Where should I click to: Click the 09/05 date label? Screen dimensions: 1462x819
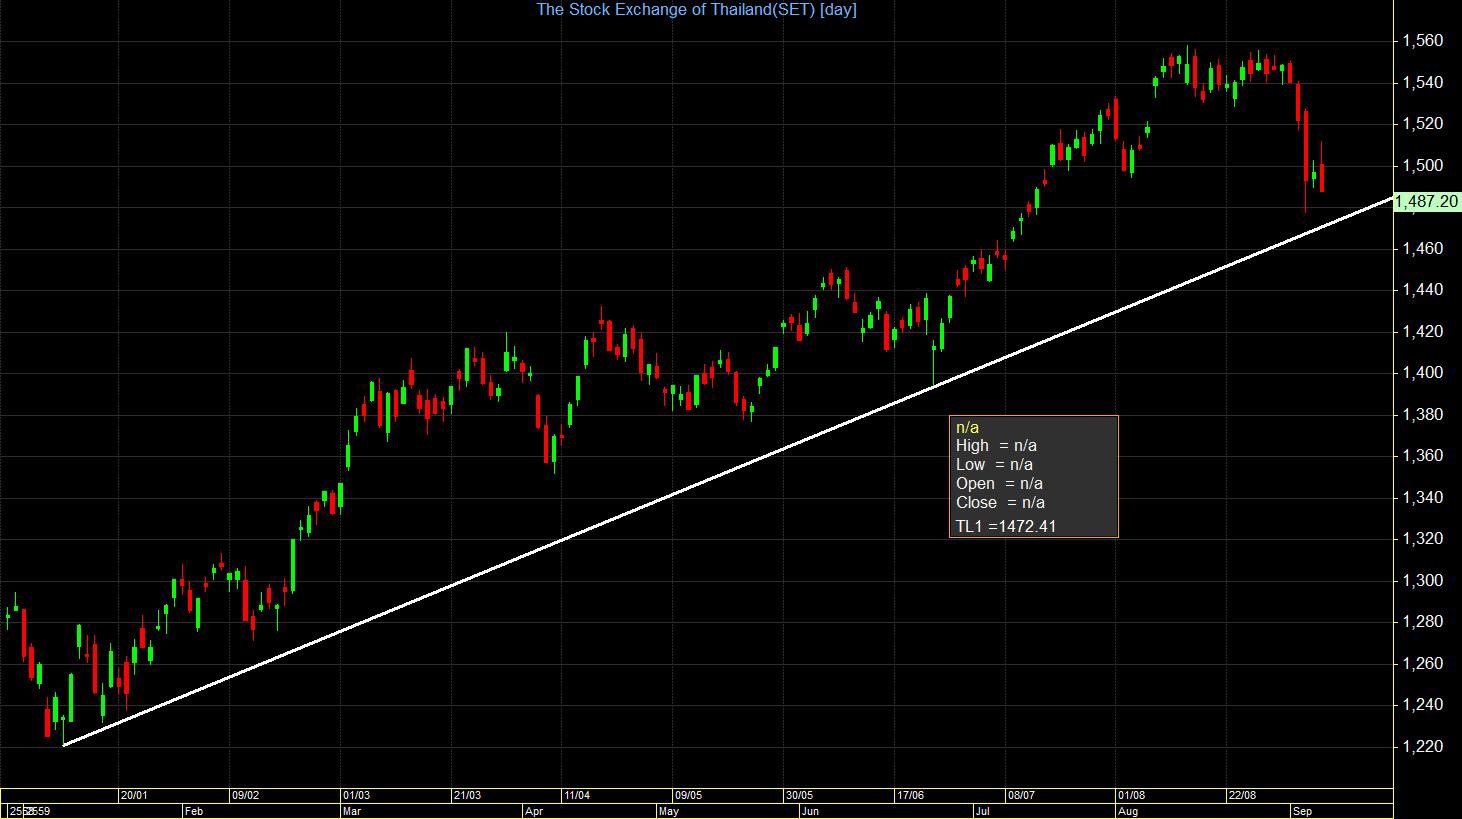(x=688, y=796)
